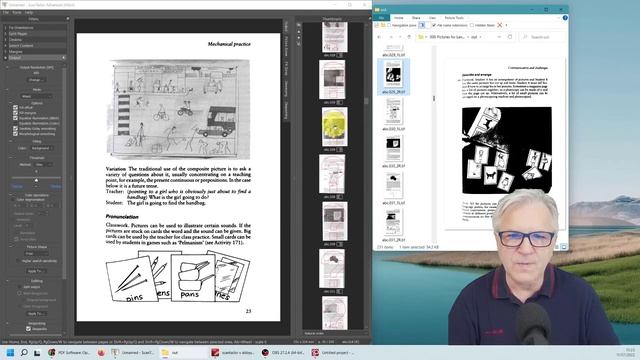Click Apply To under Picture Shape

tap(36, 271)
